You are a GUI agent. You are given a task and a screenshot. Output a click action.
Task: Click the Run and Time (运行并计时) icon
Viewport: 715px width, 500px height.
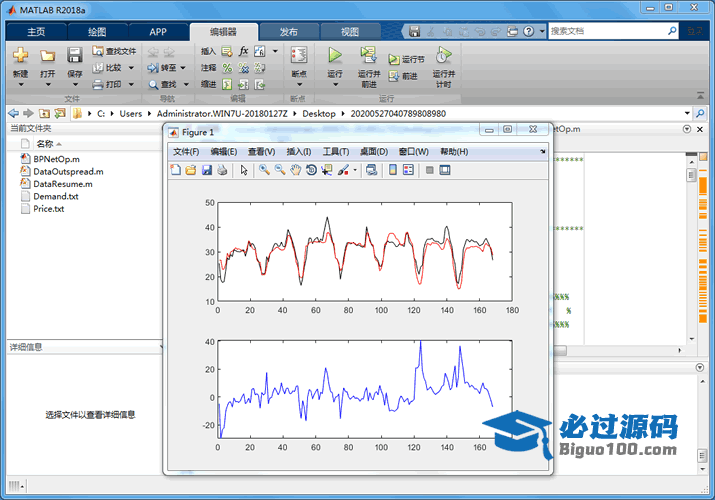point(443,55)
